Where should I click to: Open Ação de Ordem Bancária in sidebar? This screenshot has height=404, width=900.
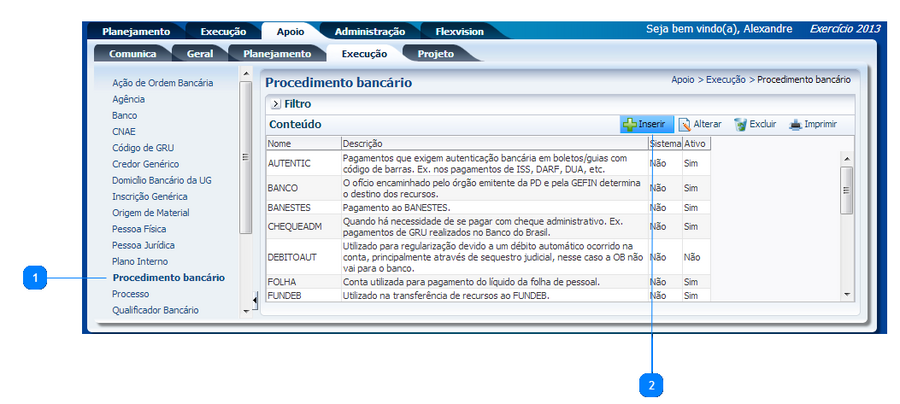tap(162, 83)
